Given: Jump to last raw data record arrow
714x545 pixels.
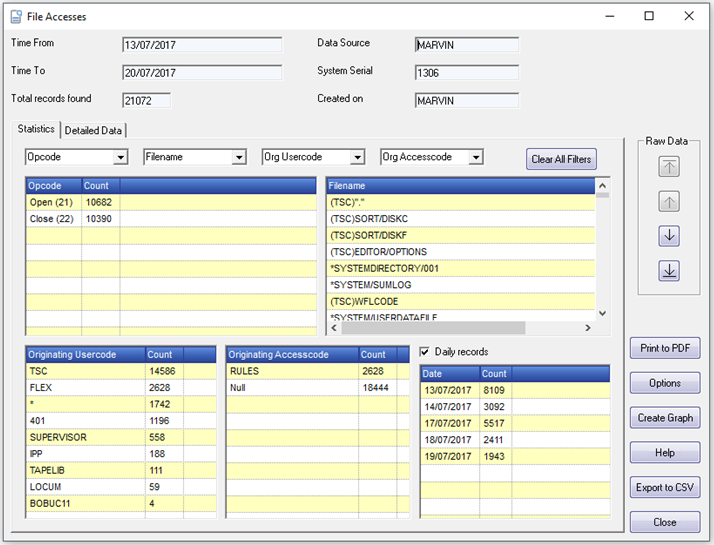Looking at the screenshot, I should 669,271.
